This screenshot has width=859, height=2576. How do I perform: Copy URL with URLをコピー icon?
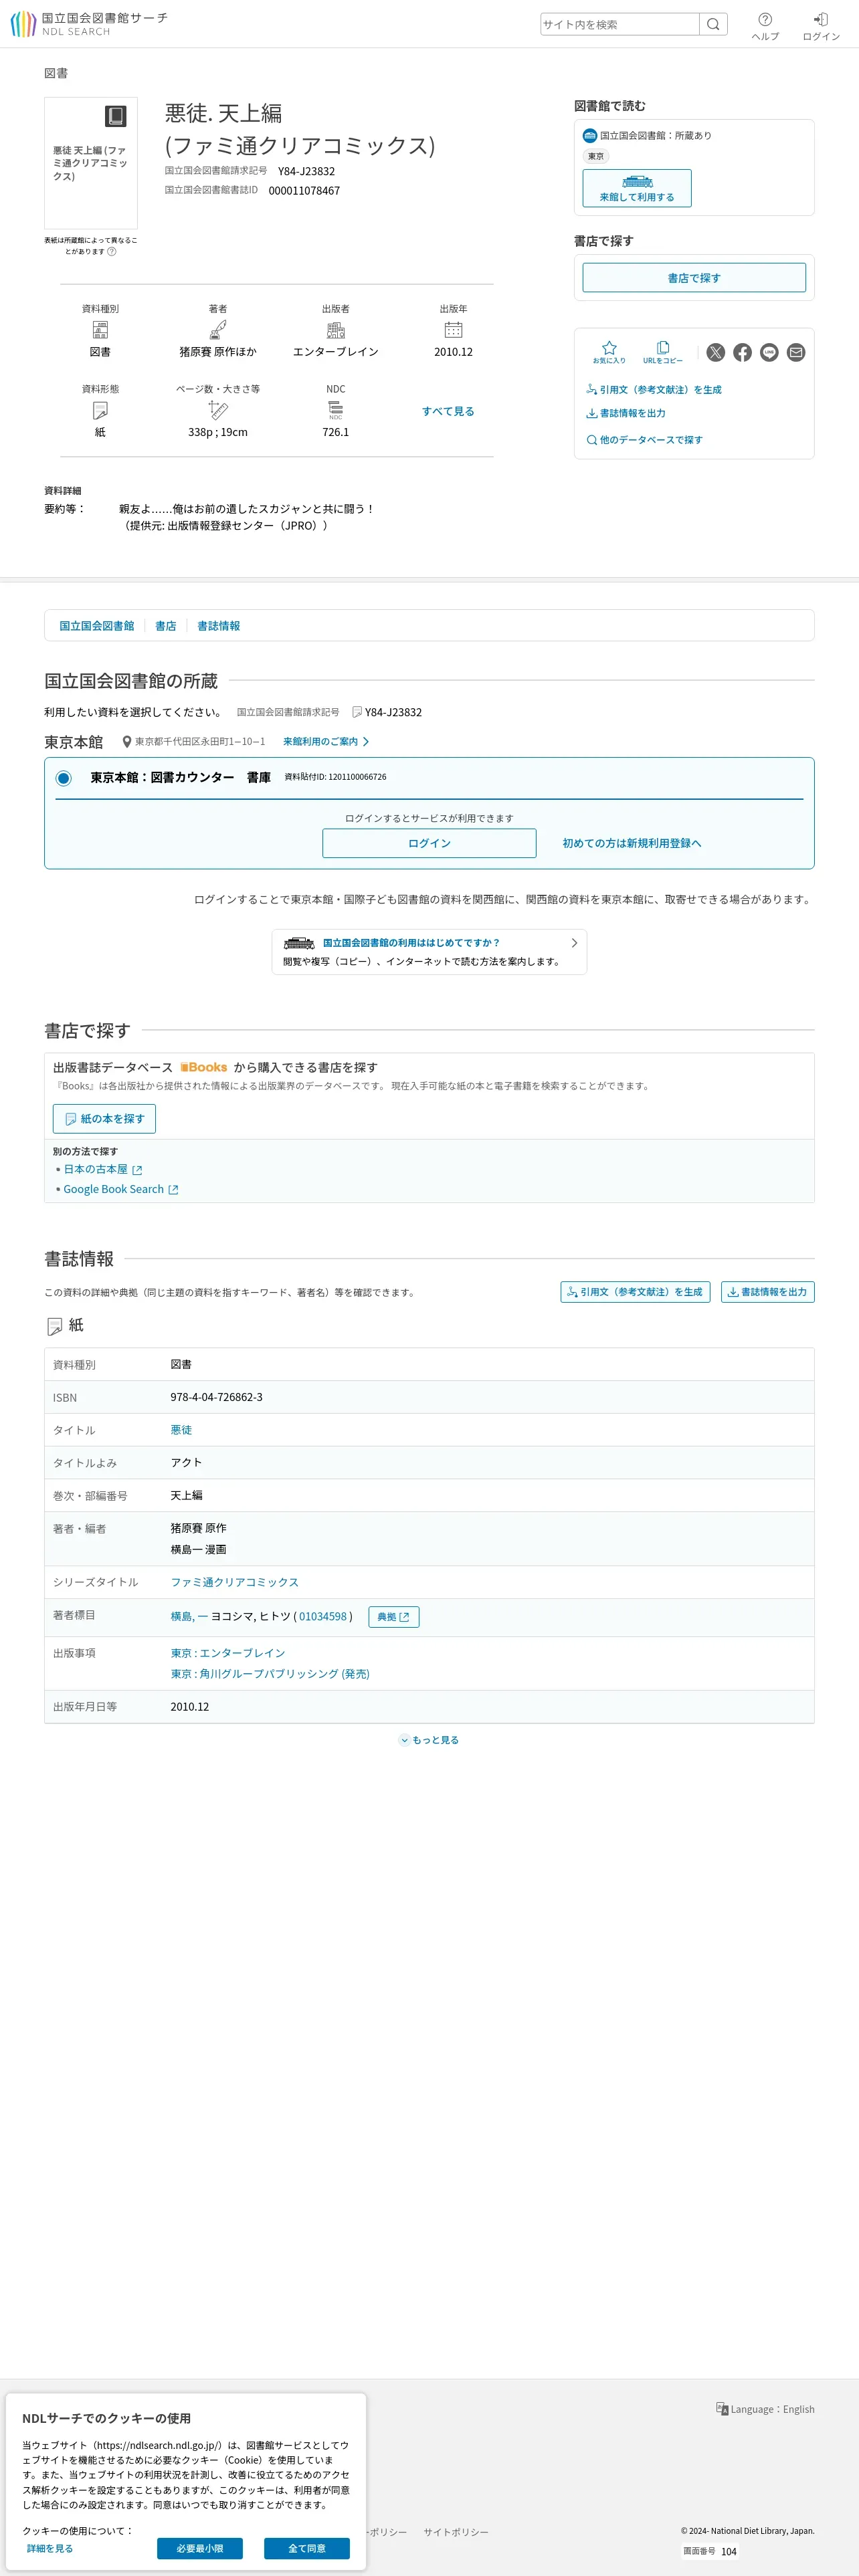click(x=662, y=352)
